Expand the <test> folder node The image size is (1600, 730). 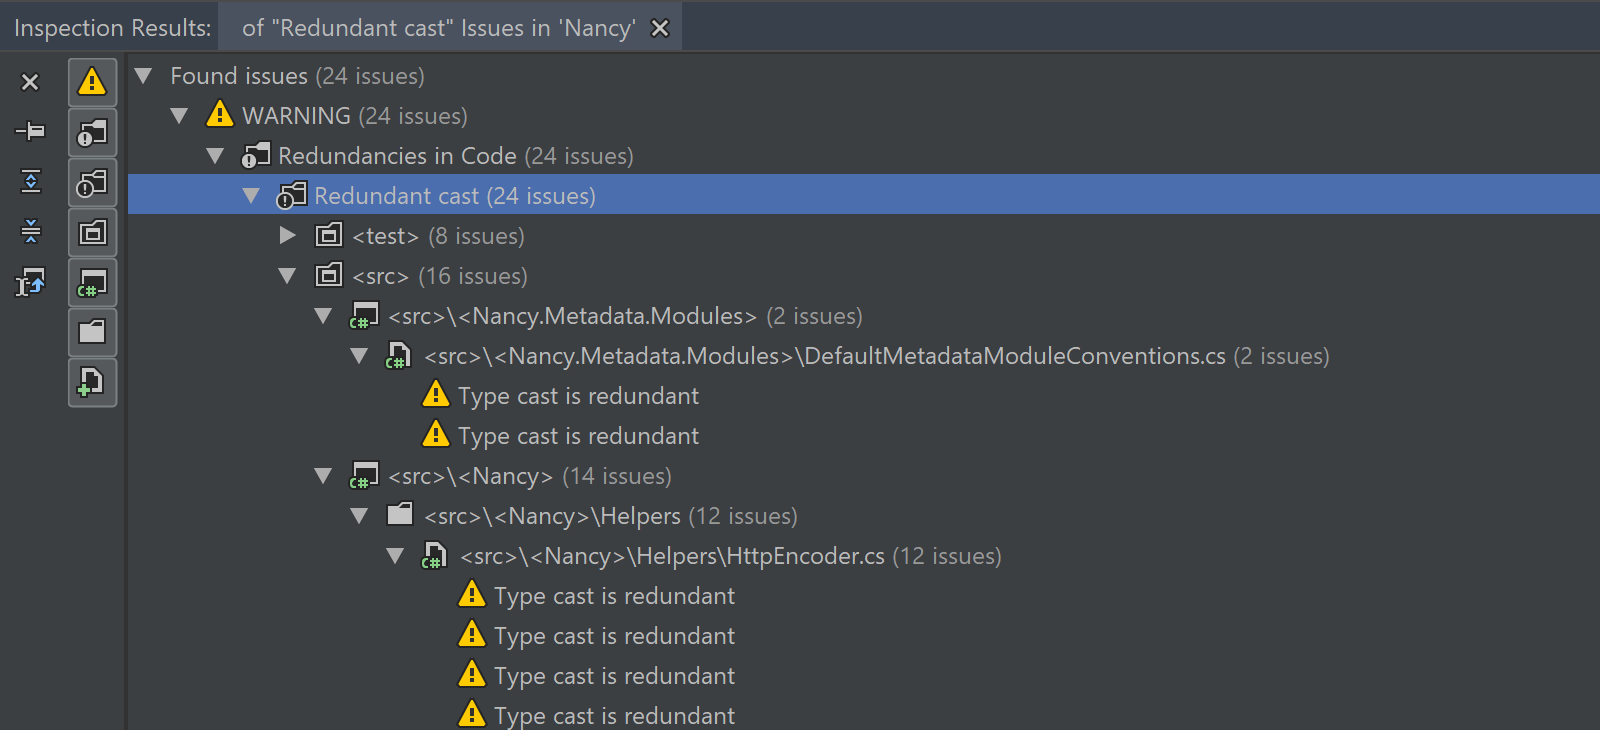pyautogui.click(x=288, y=236)
